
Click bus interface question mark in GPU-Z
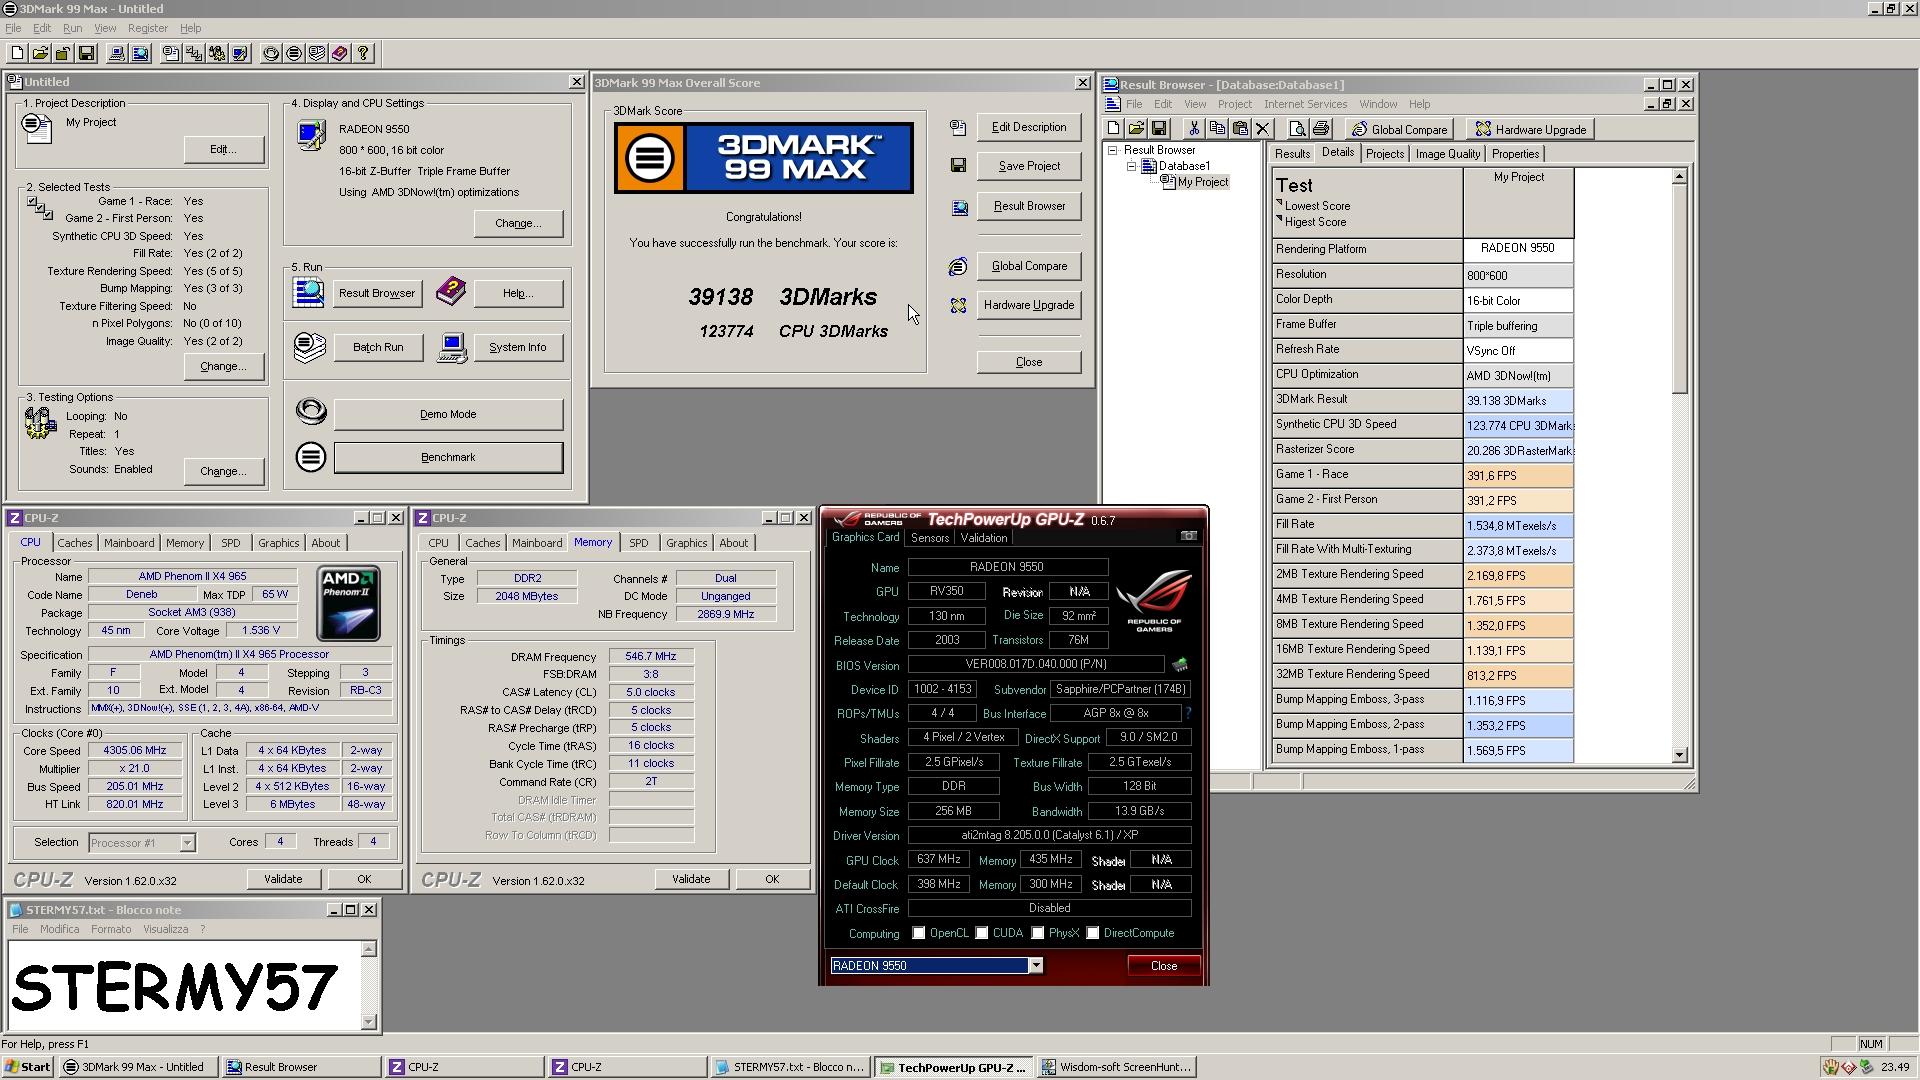click(1188, 714)
